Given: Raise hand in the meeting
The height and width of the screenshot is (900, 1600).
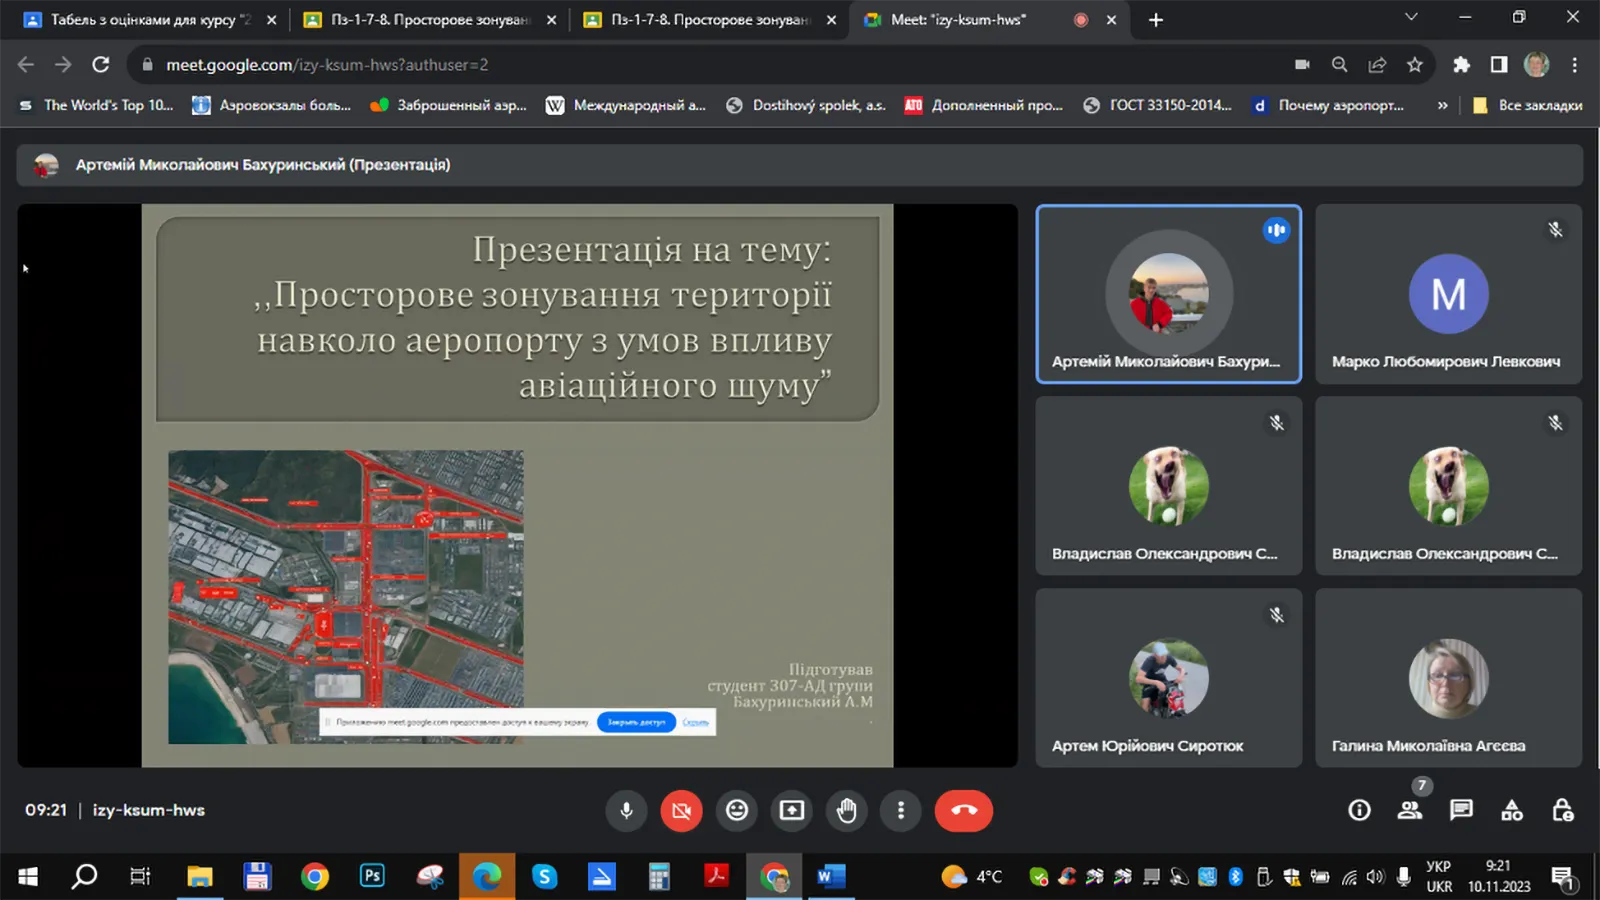Looking at the screenshot, I should tap(846, 810).
